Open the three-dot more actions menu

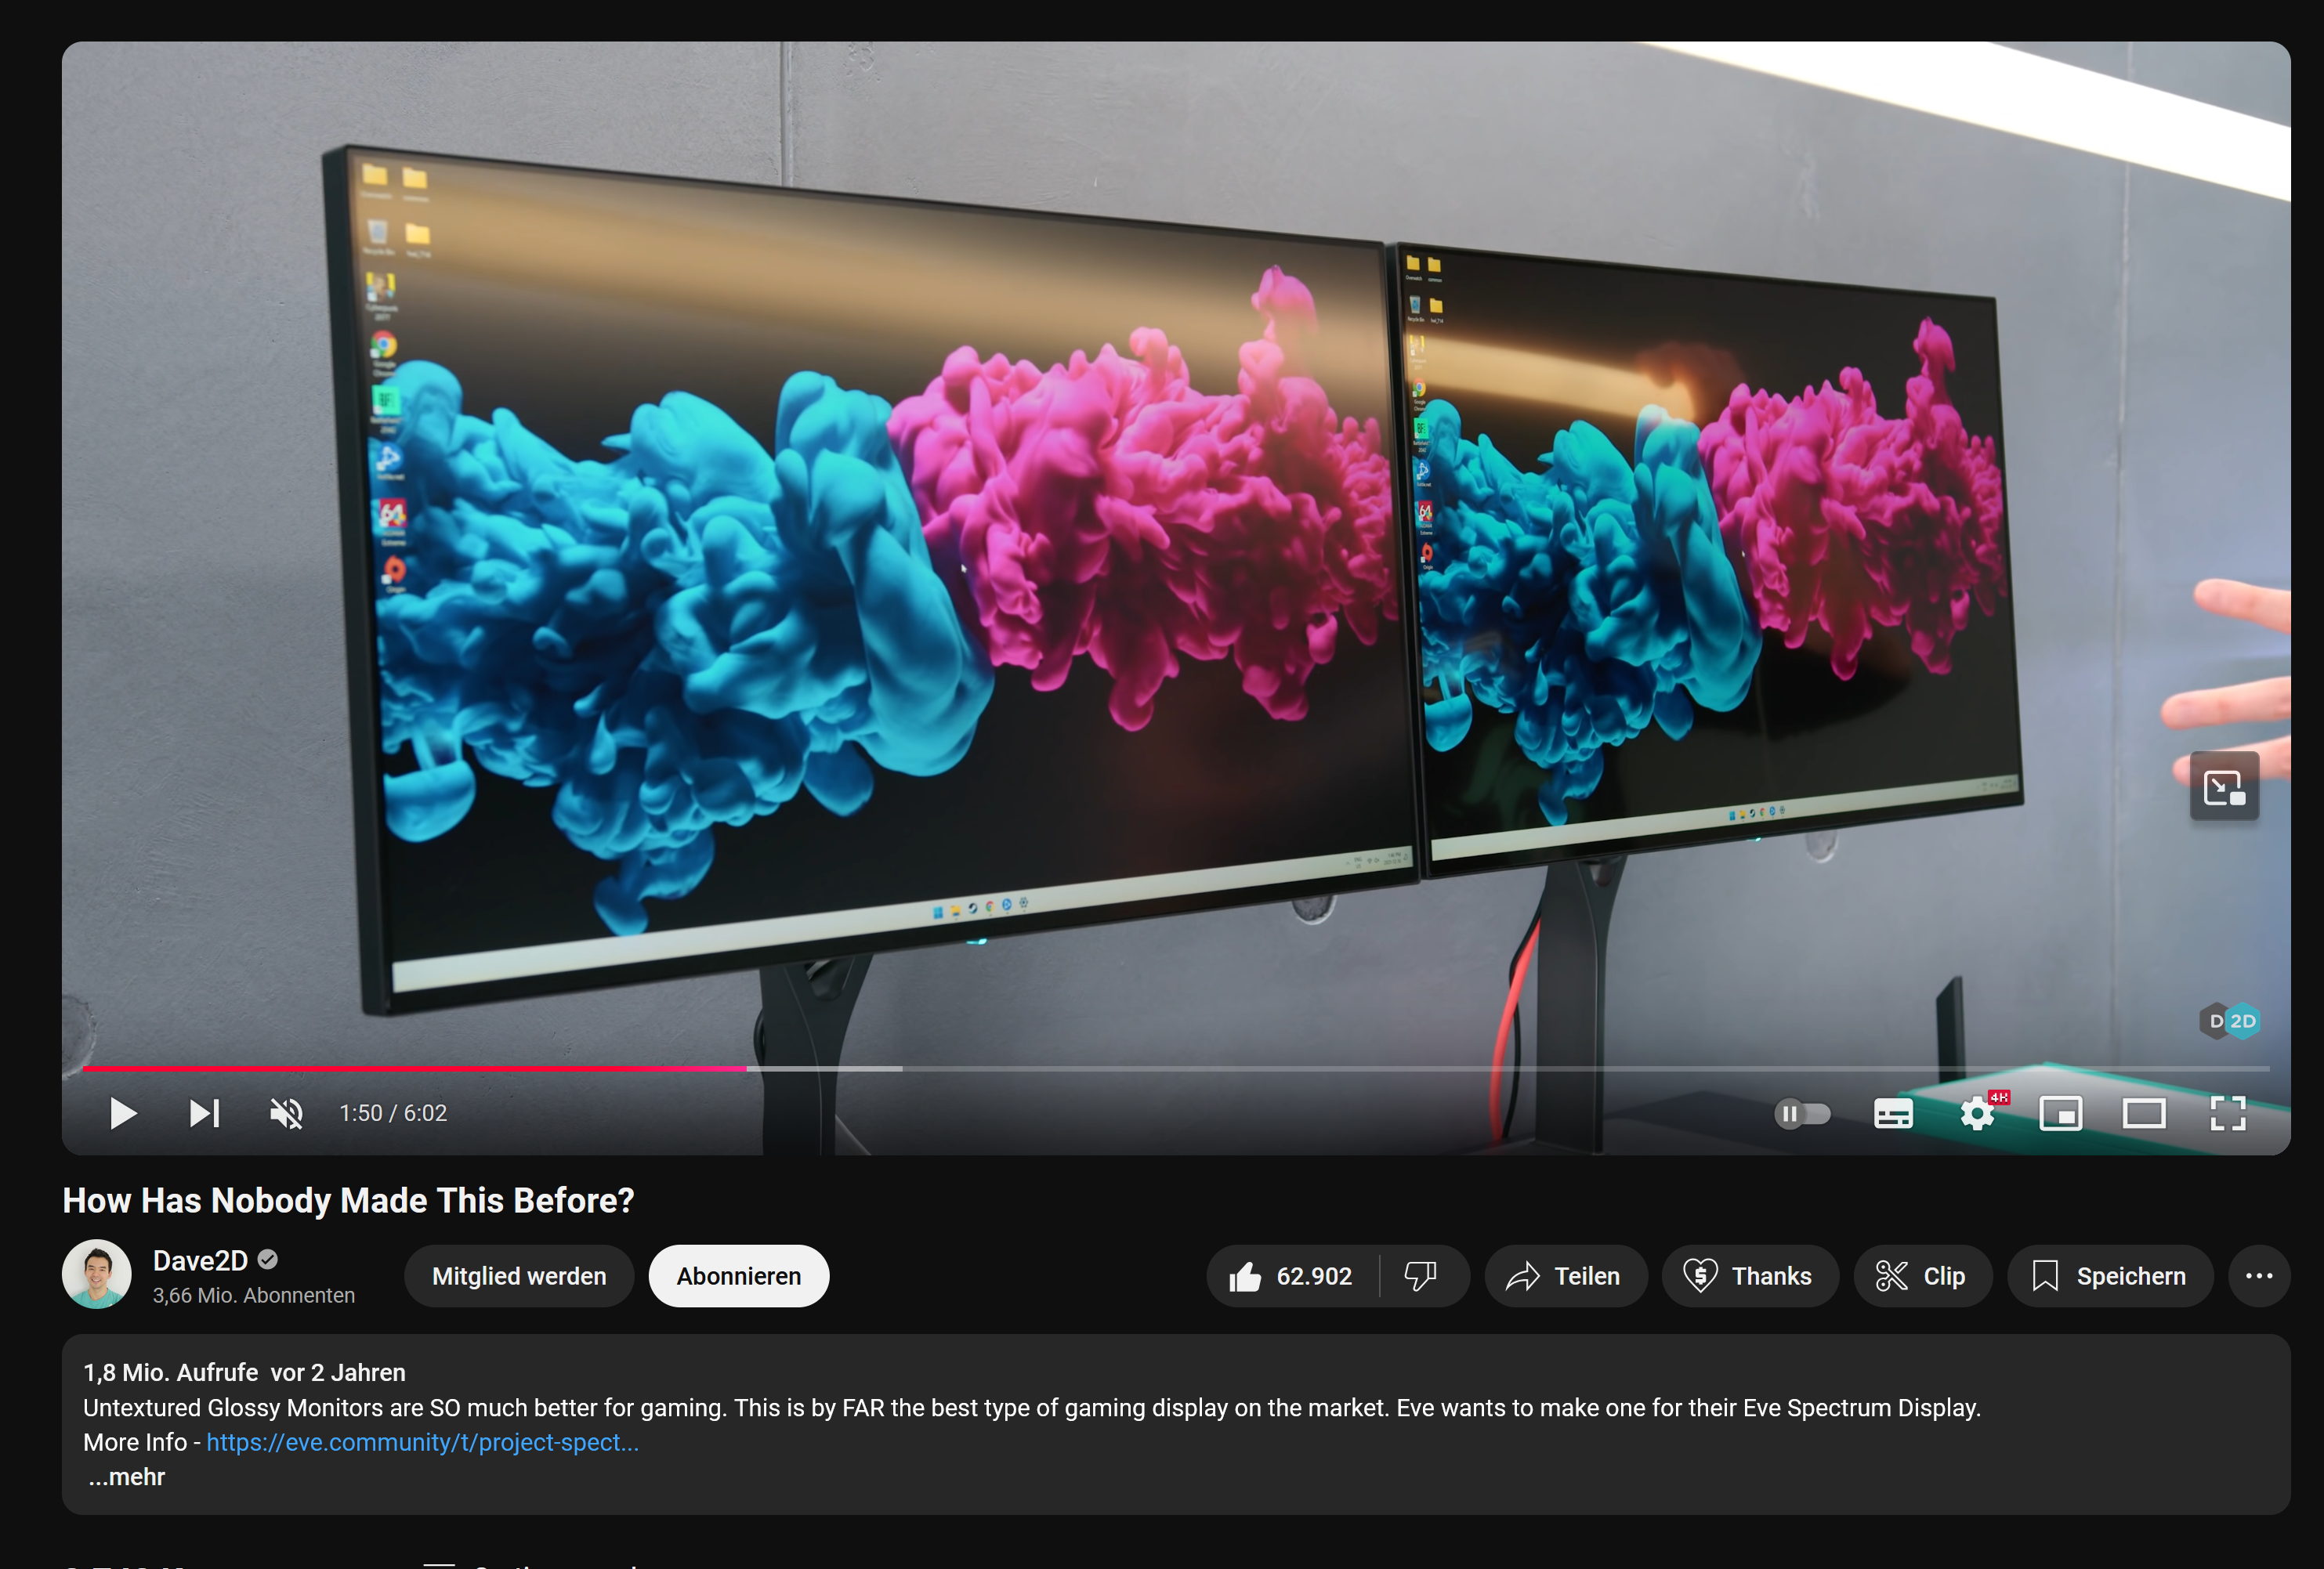[x=2258, y=1276]
